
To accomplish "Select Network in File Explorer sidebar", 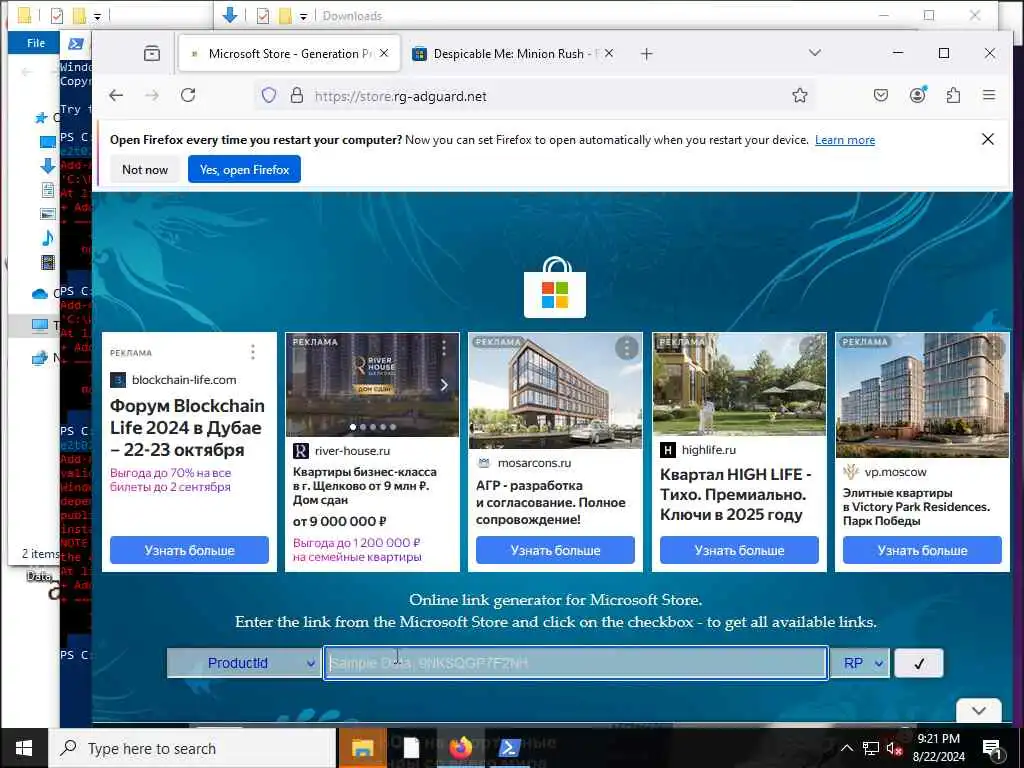I will coord(40,357).
